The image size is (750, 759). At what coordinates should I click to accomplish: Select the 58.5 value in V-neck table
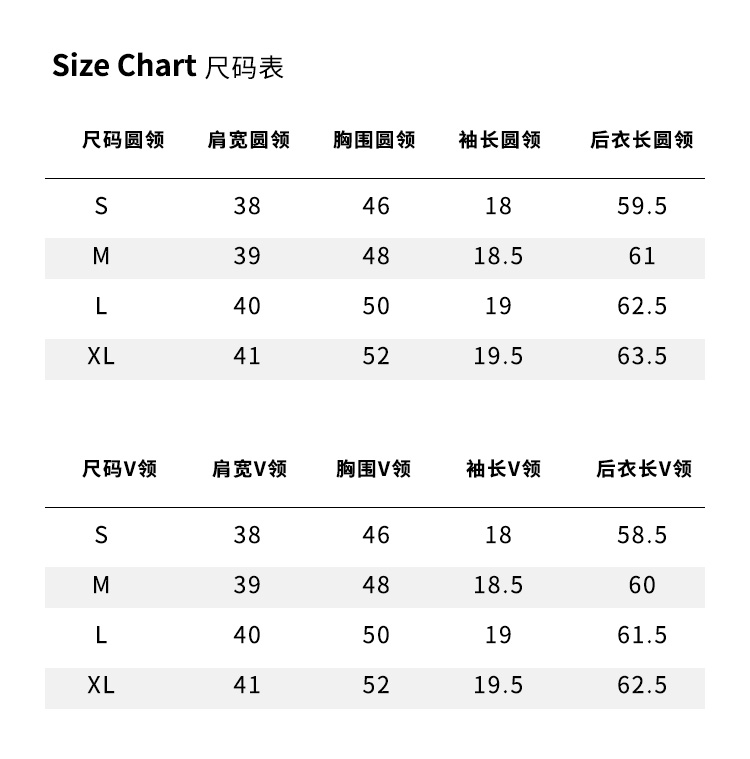click(642, 535)
